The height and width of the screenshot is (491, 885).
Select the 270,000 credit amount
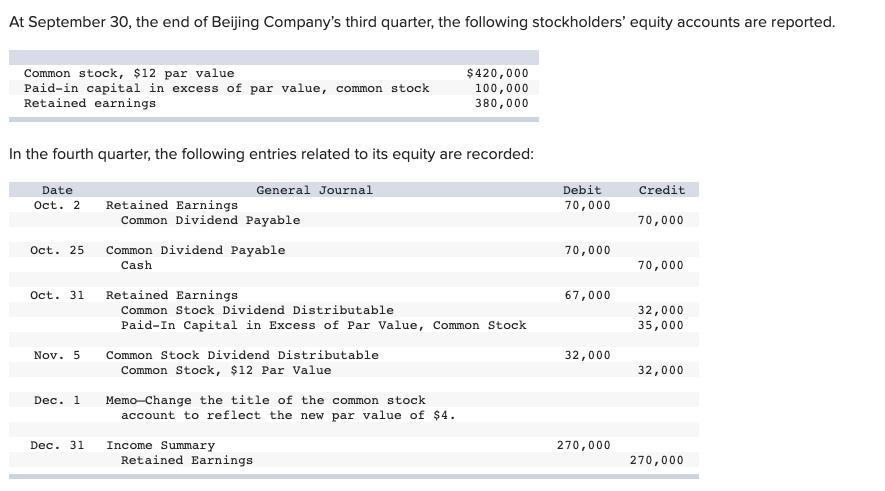click(x=656, y=461)
